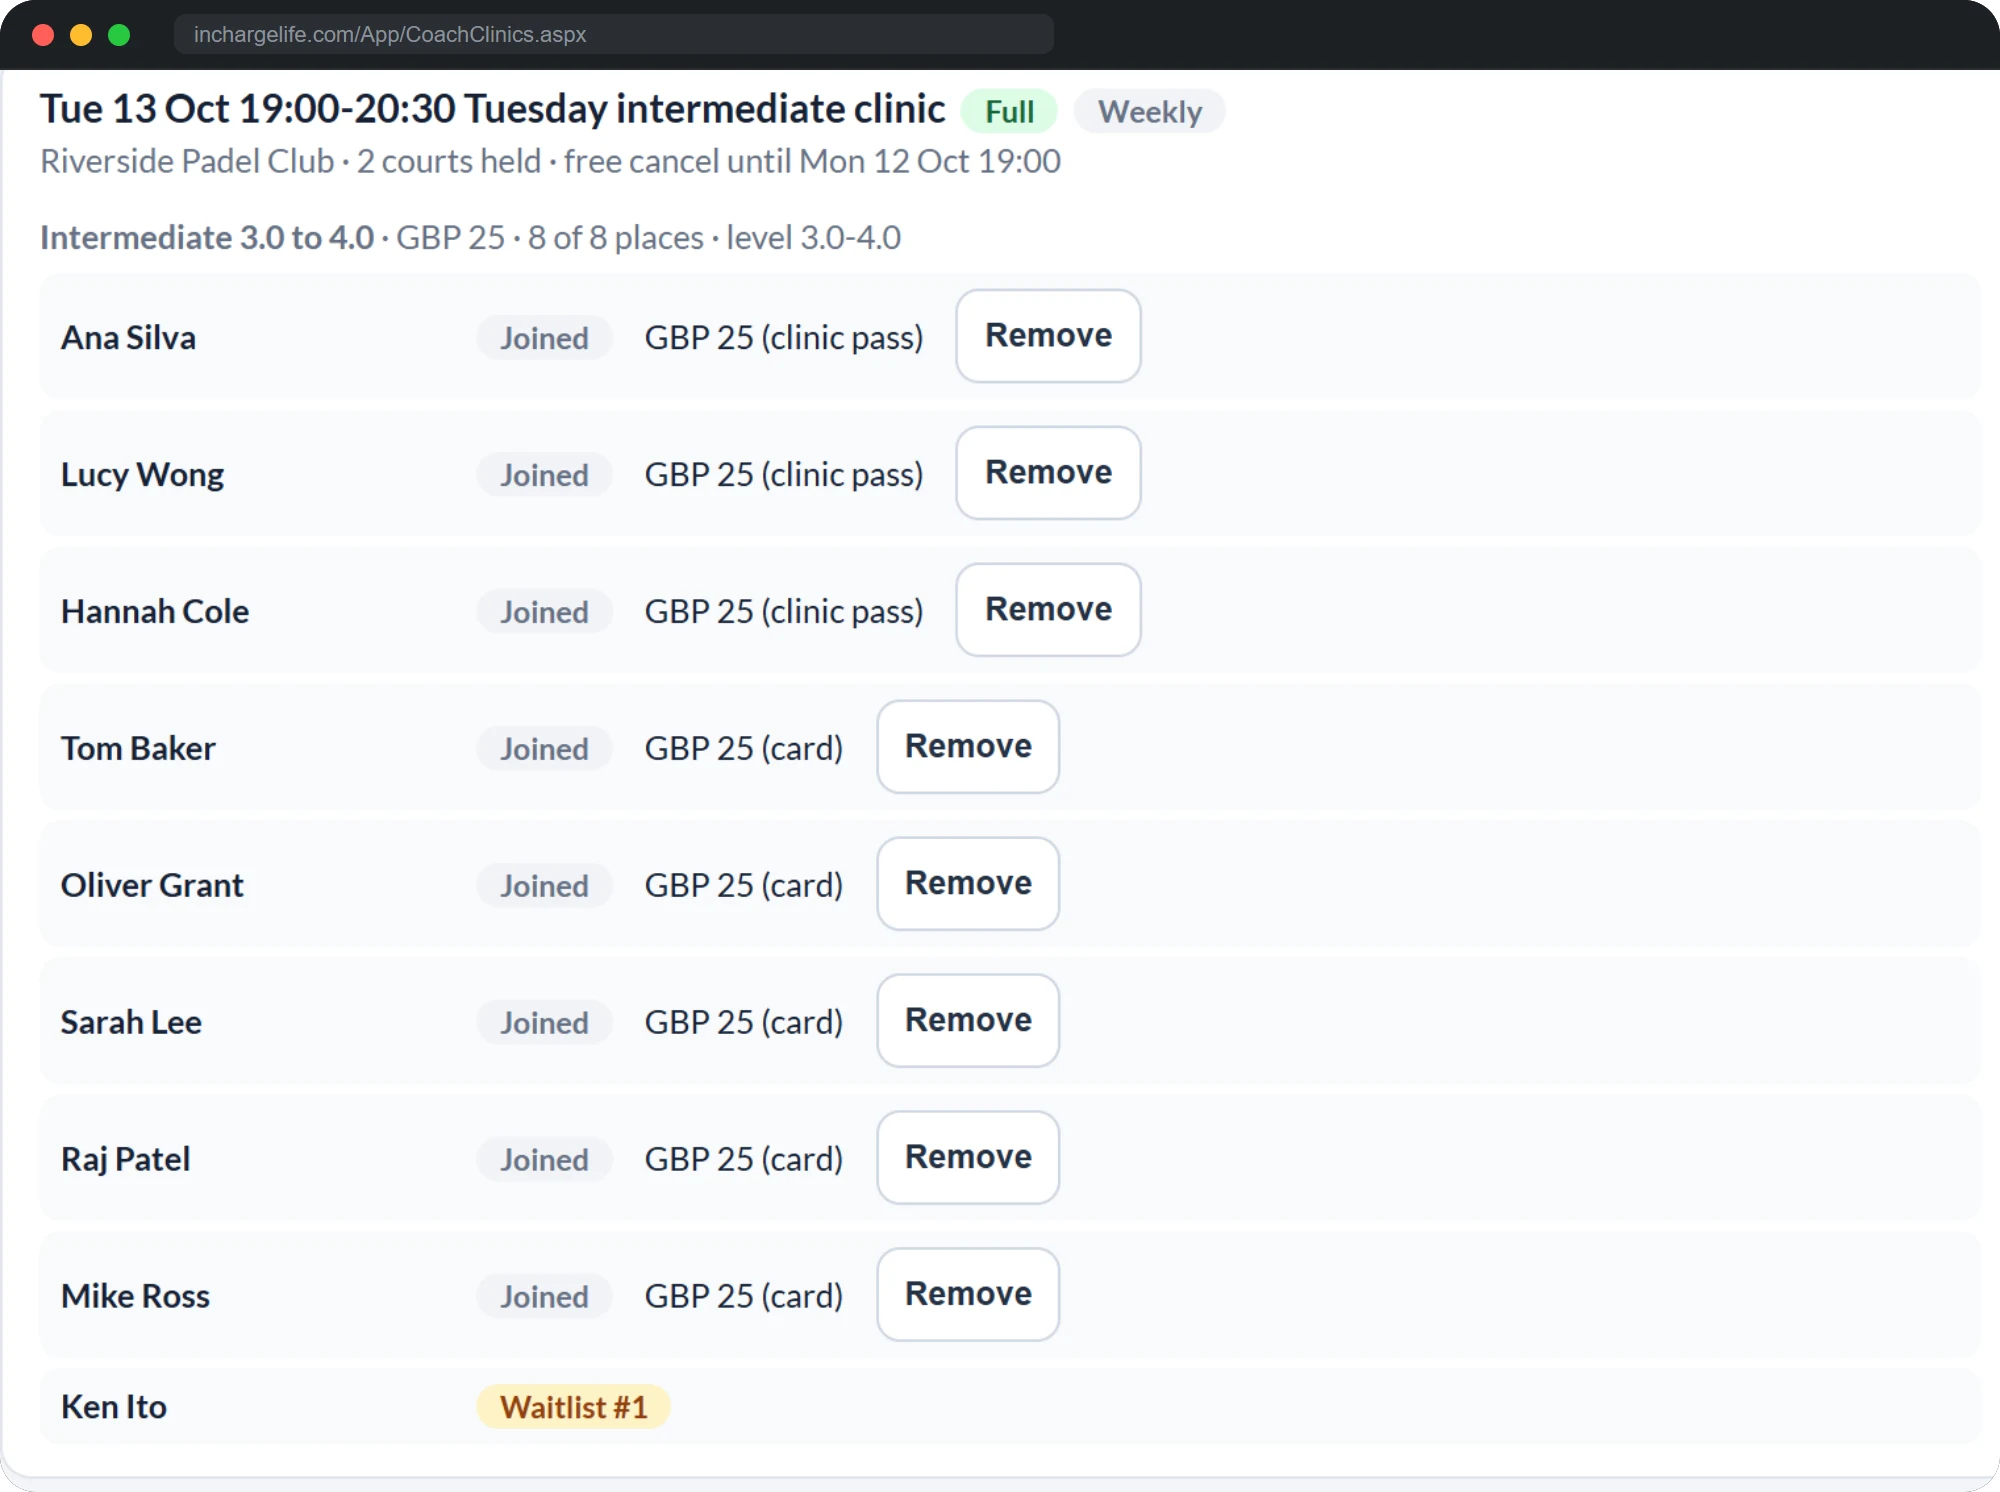Viewport: 2000px width, 1492px height.
Task: Click Ana Silva's Joined status badge
Action: pyautogui.click(x=544, y=338)
